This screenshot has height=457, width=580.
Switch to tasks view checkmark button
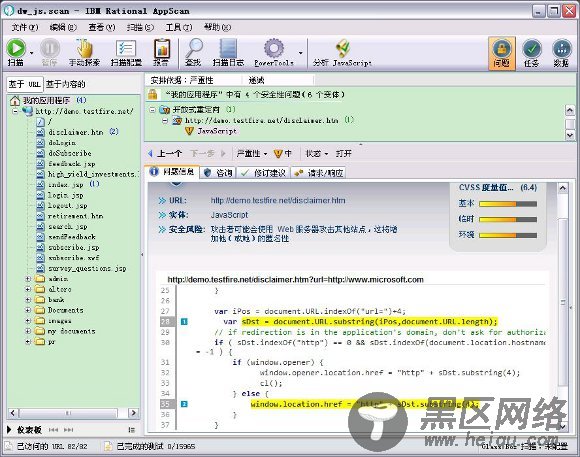[x=532, y=53]
